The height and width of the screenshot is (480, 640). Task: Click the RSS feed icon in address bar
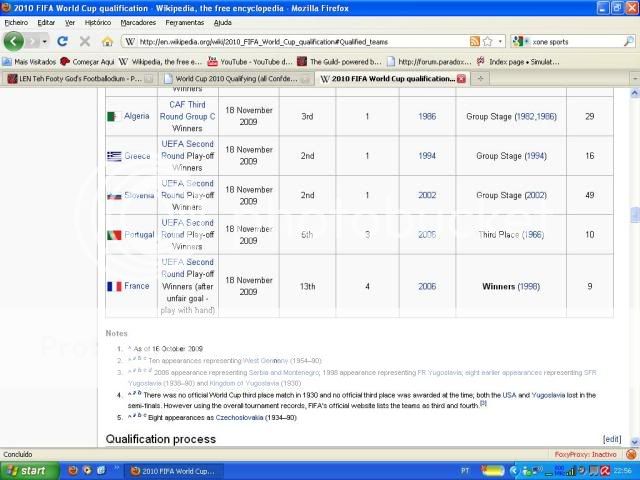click(475, 42)
